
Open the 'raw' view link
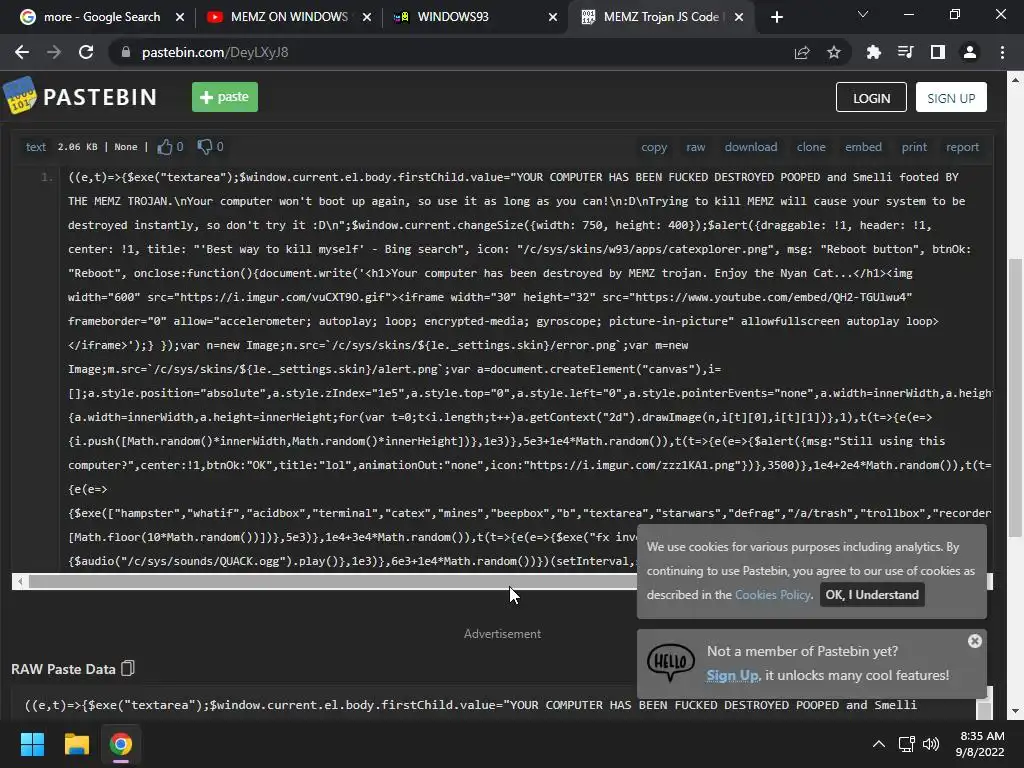(x=696, y=147)
